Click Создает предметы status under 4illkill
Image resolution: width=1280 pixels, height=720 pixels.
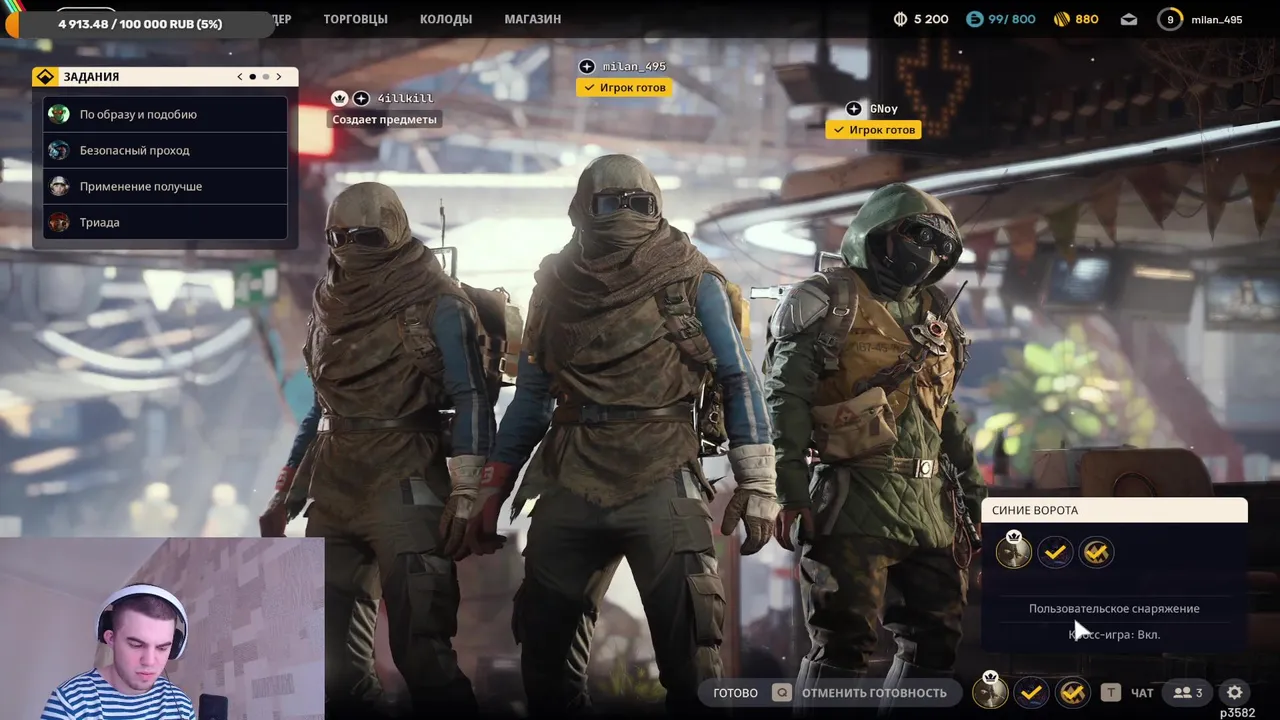click(385, 119)
